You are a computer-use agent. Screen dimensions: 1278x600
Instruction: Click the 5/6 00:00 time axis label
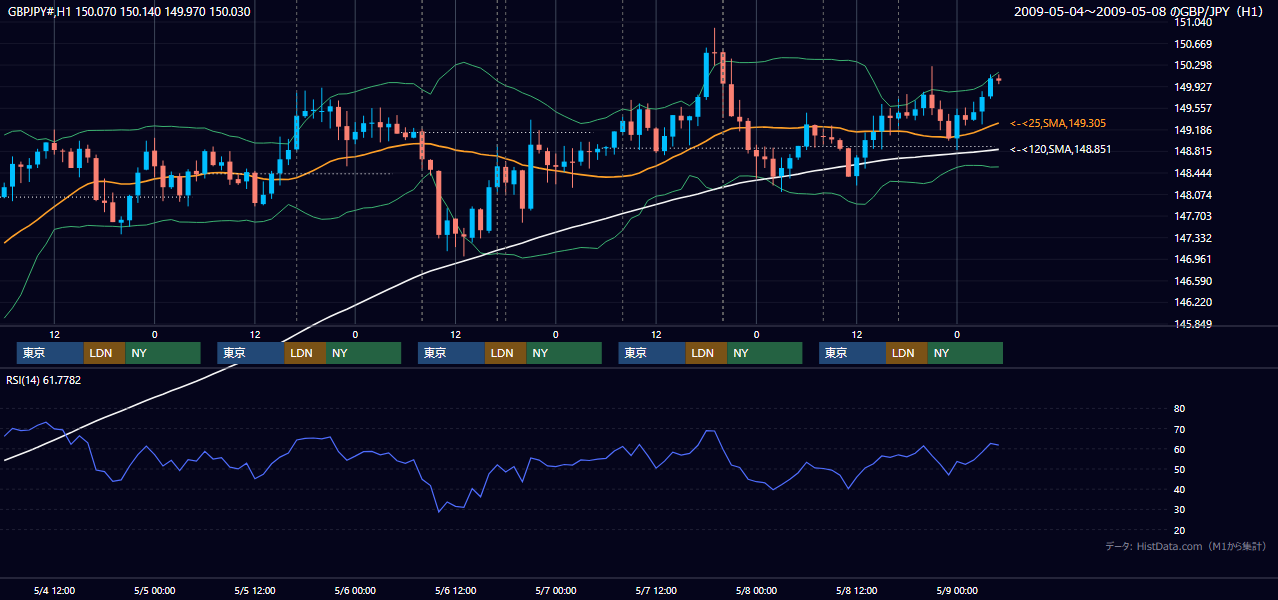pos(355,591)
